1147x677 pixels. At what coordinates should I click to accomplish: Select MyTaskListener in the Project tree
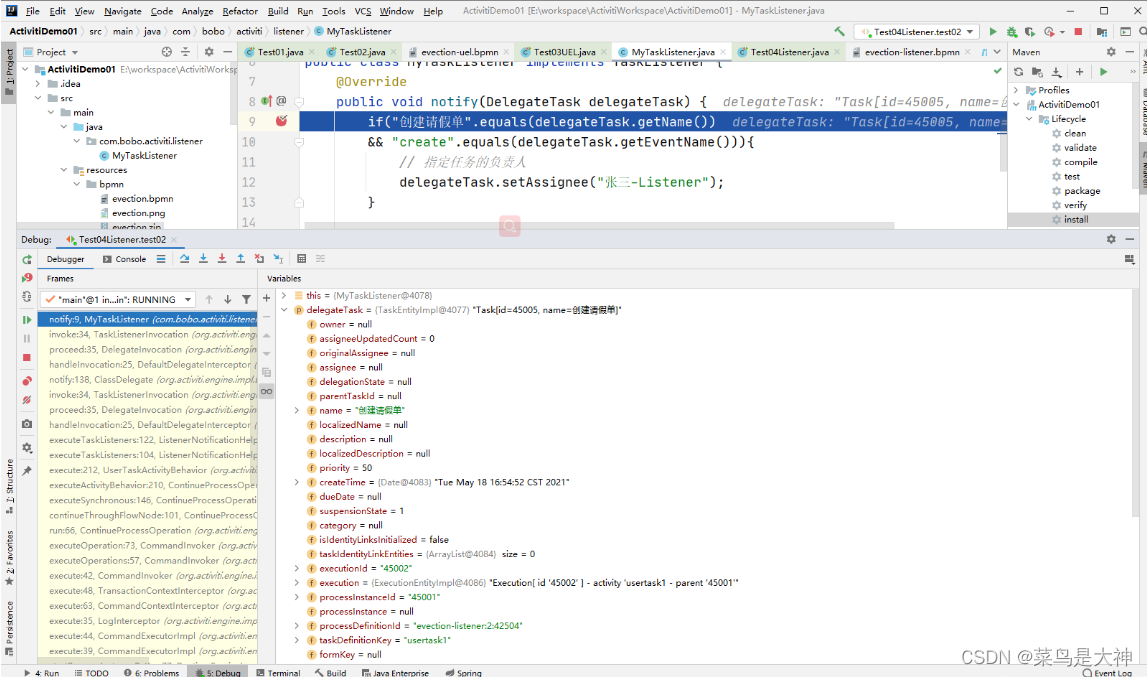(x=144, y=156)
